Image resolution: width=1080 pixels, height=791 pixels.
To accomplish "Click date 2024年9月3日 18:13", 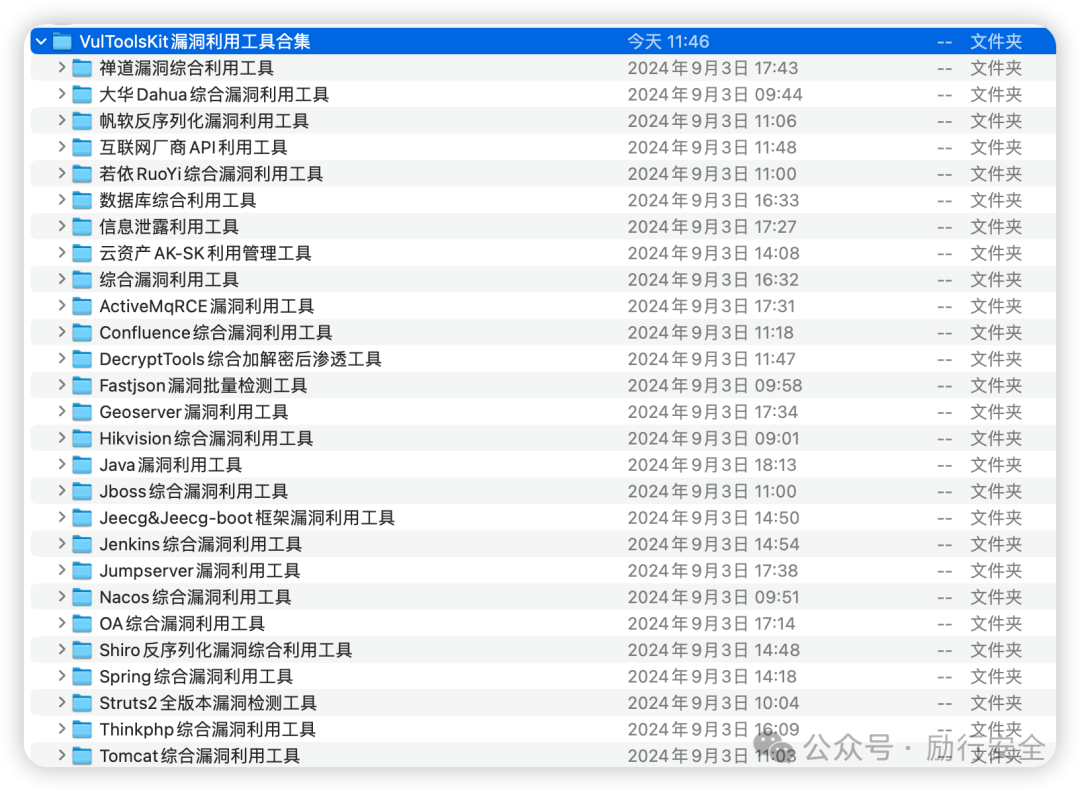I will (712, 465).
